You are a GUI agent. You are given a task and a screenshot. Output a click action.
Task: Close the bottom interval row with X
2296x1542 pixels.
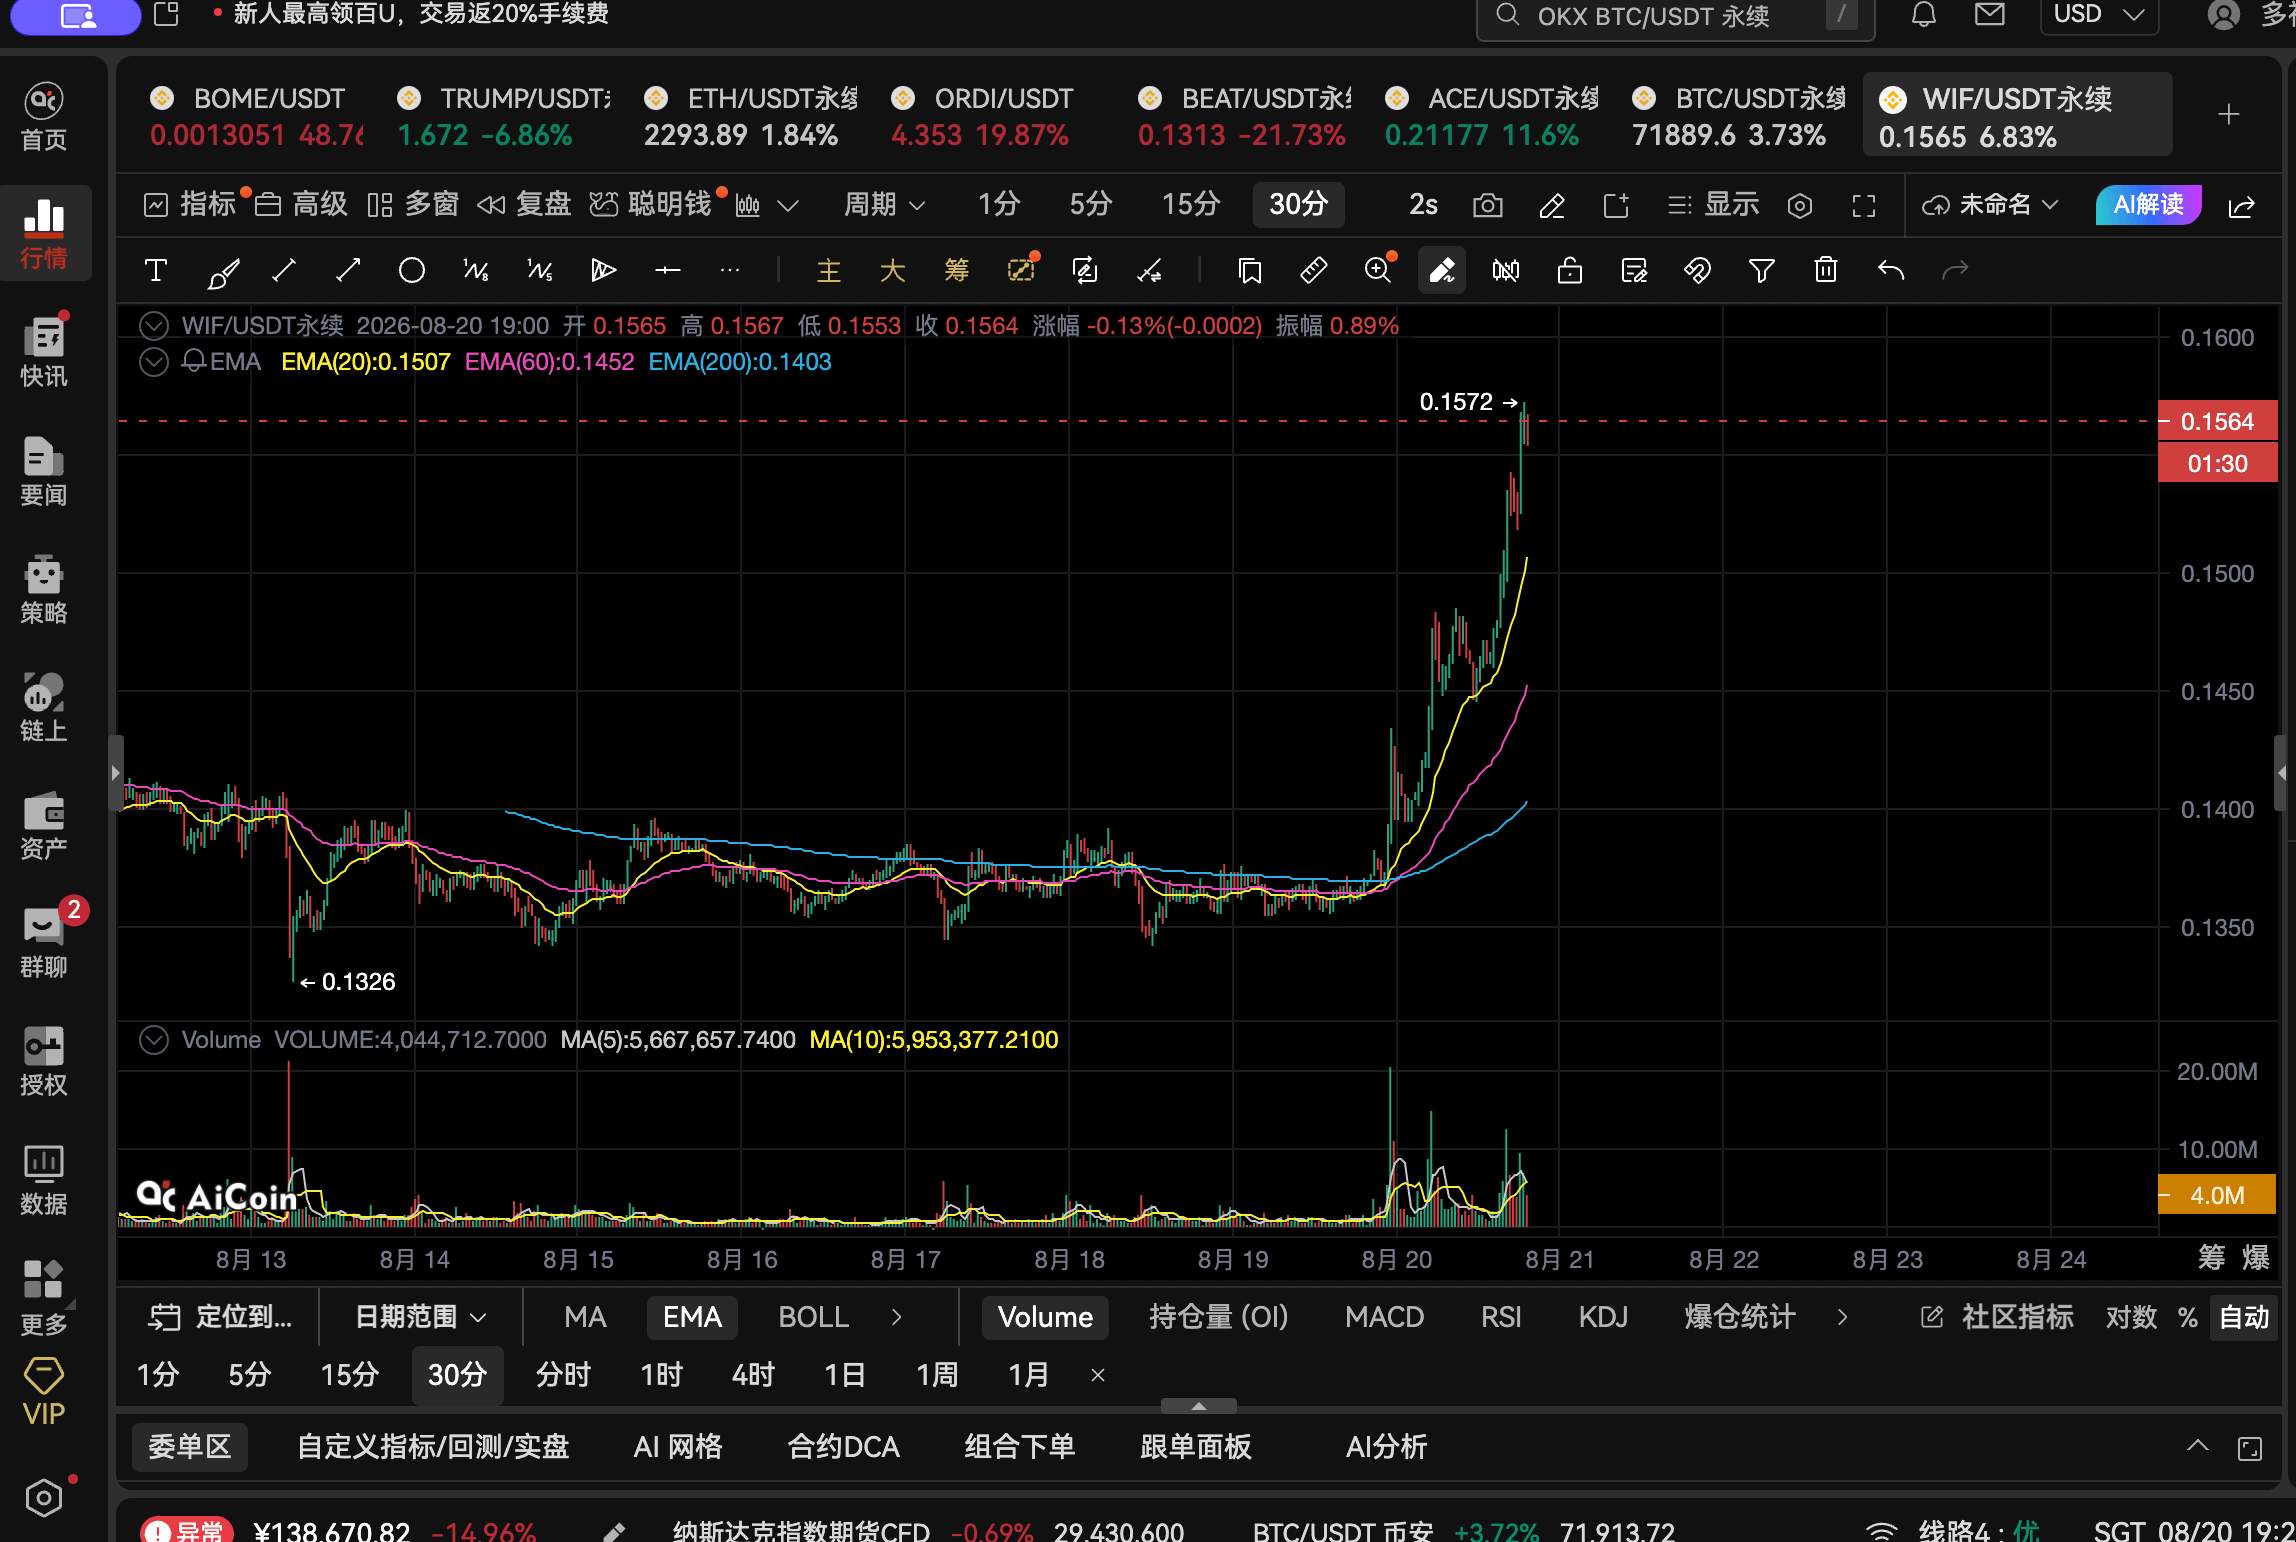[x=1097, y=1376]
